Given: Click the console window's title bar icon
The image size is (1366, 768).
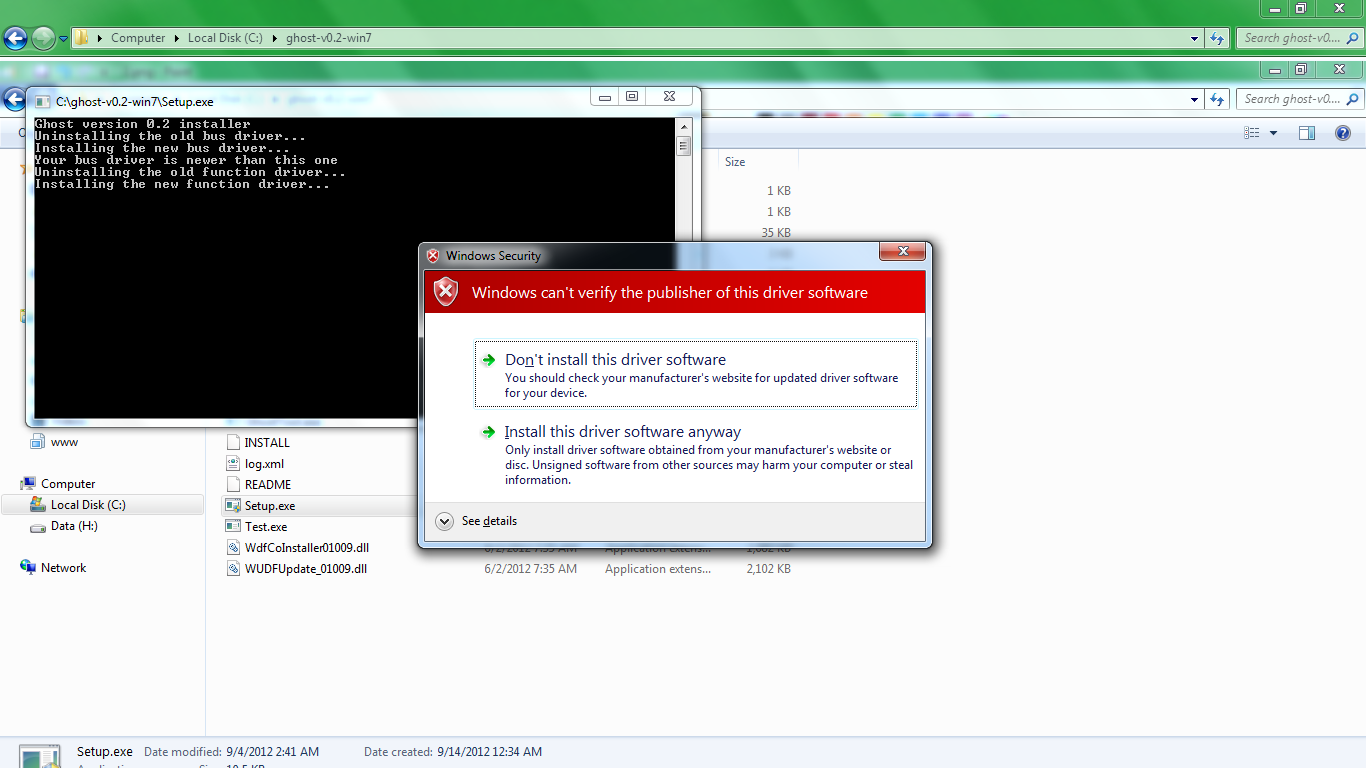Looking at the screenshot, I should click(x=42, y=101).
